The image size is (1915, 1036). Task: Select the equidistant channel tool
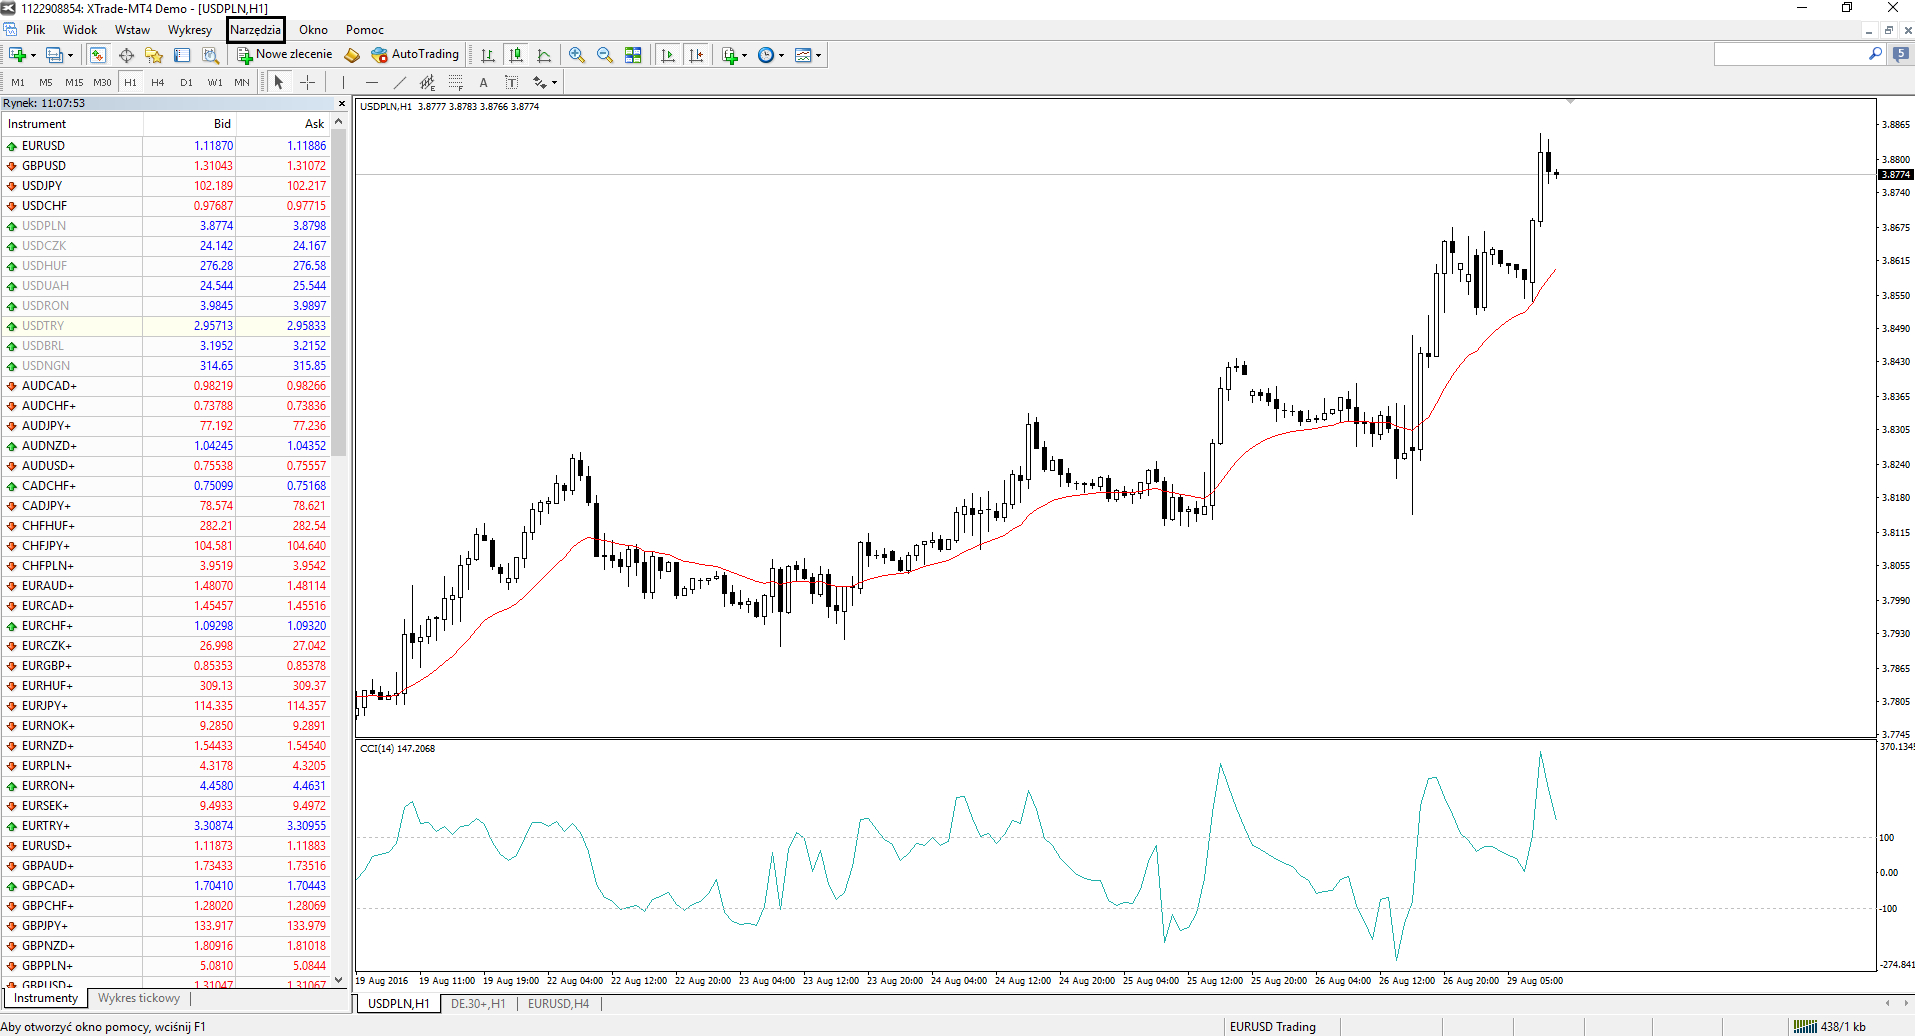[428, 82]
